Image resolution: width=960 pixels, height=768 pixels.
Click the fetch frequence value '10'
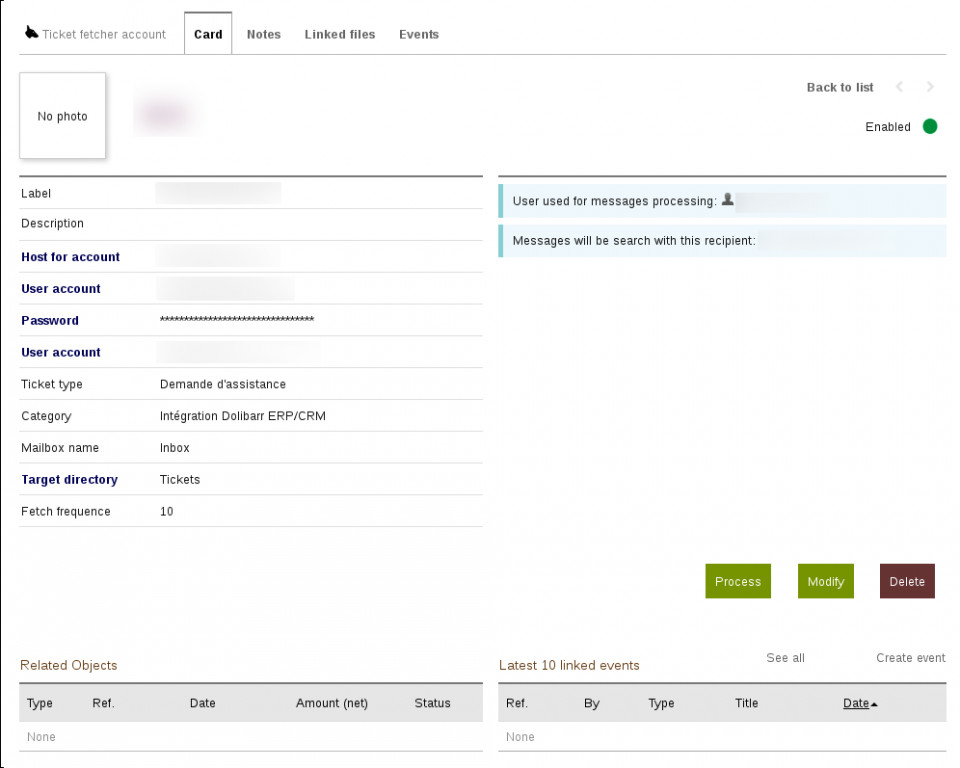pyautogui.click(x=167, y=511)
